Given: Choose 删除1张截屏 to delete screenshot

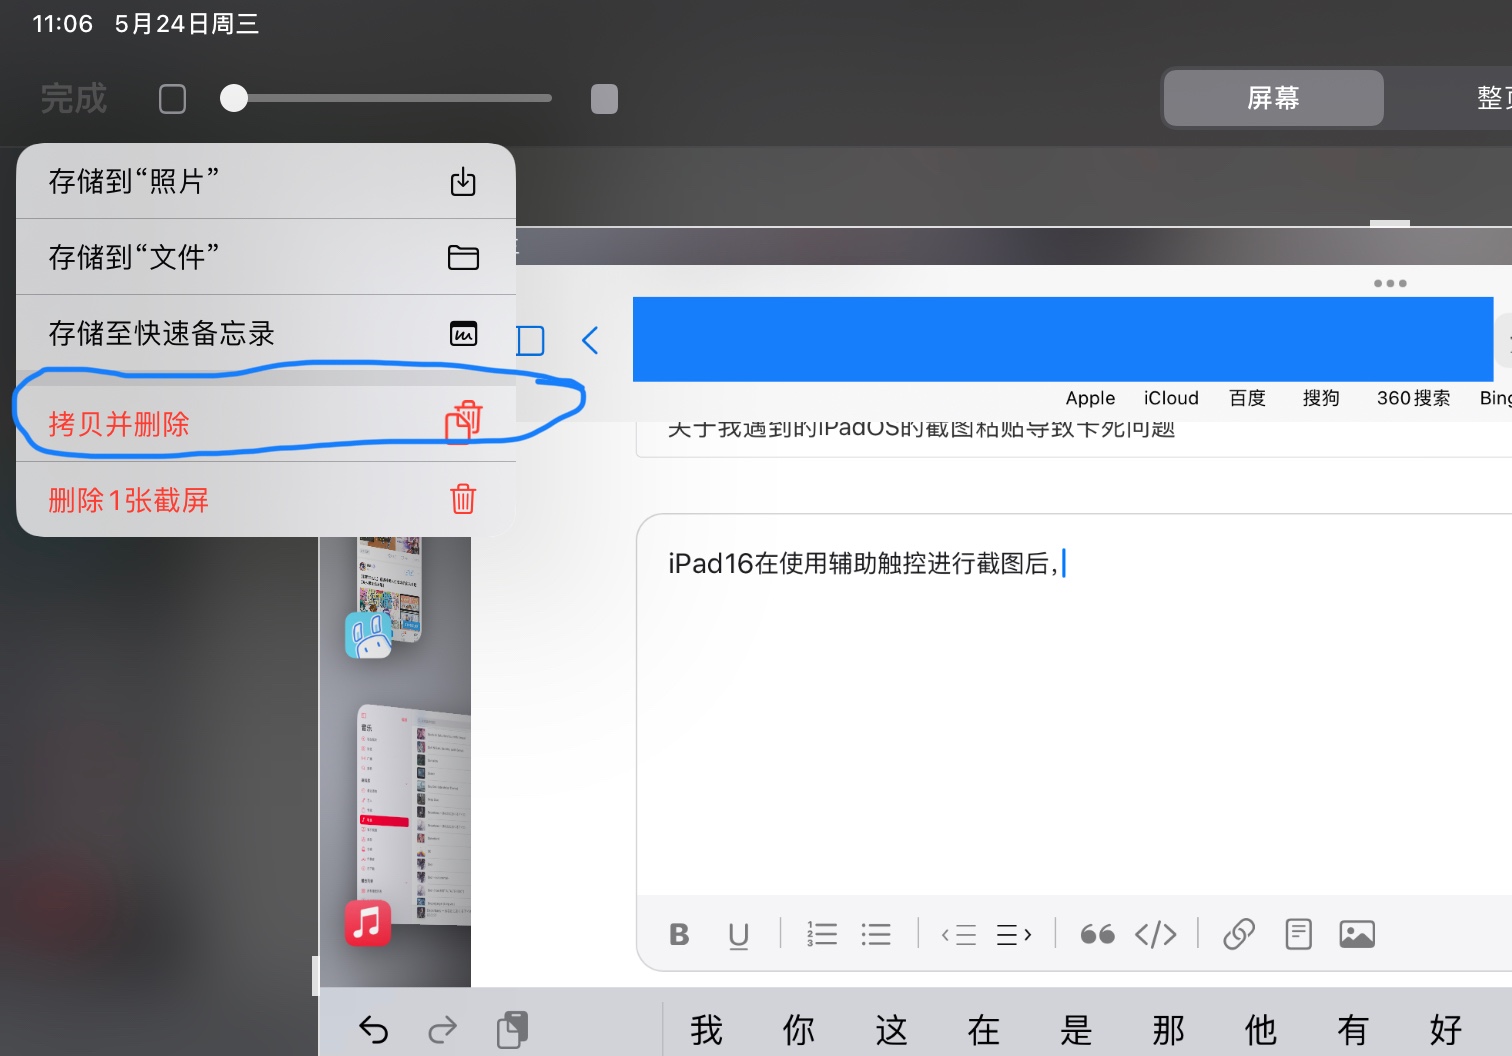Looking at the screenshot, I should (x=266, y=500).
